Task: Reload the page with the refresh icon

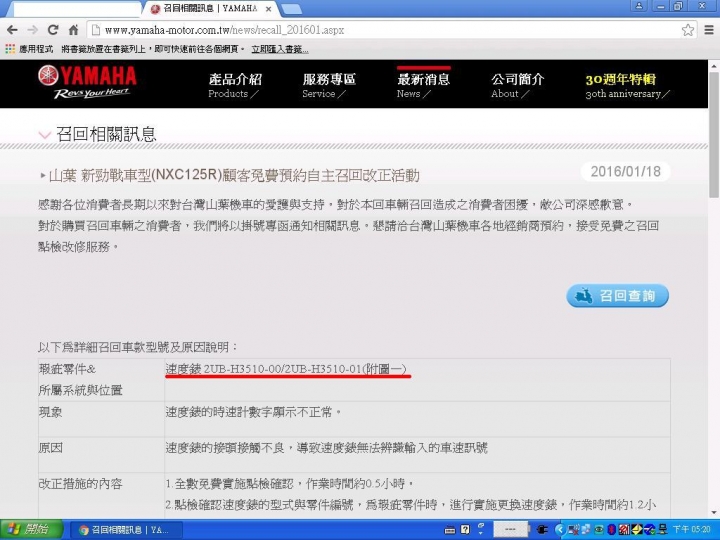Action: 53,30
